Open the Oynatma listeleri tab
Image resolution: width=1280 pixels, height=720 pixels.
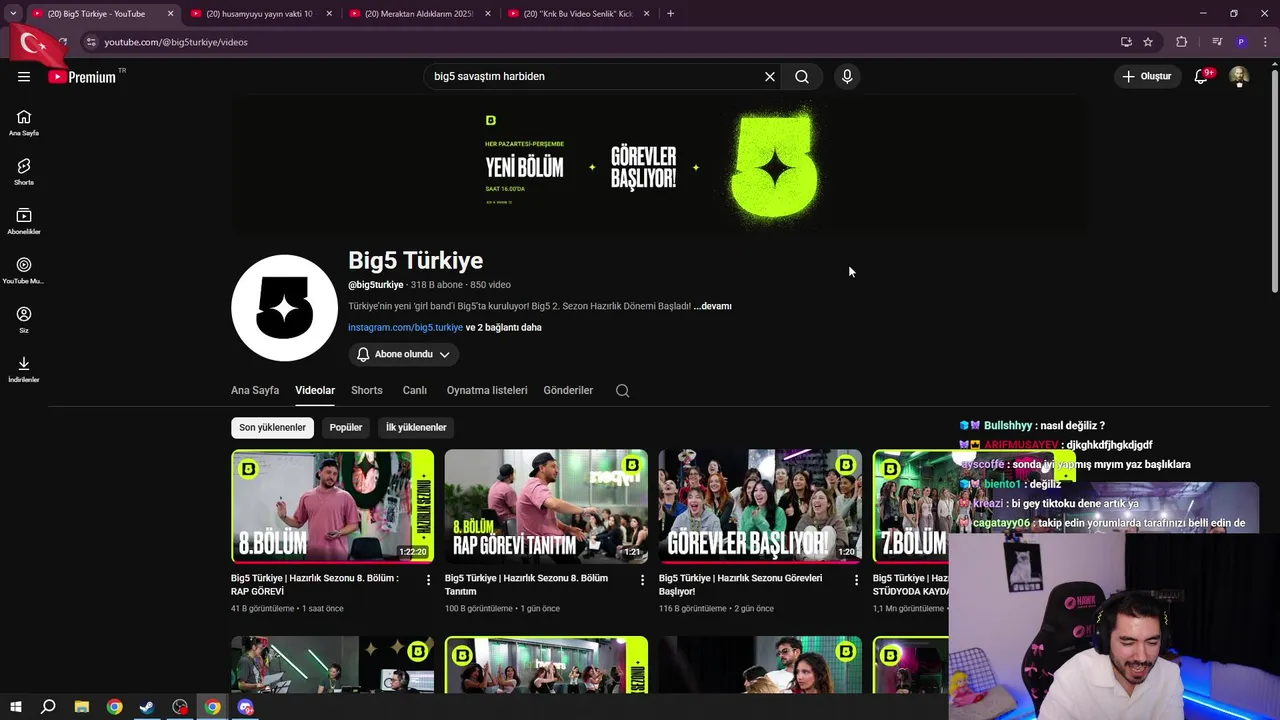(x=487, y=390)
